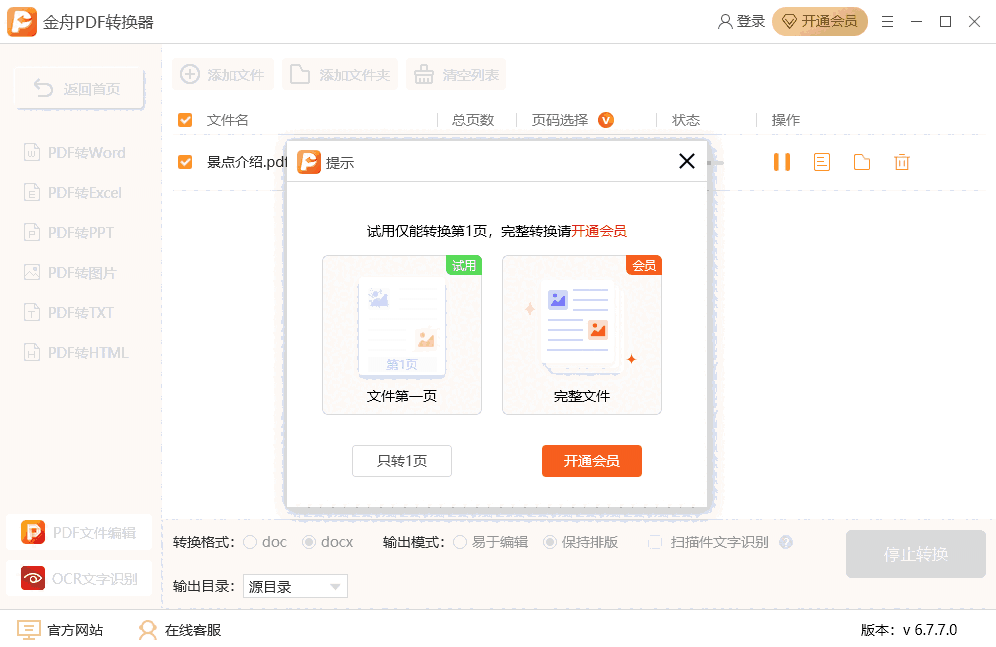Click the 金舟PDF转换器 app logo

coord(22,22)
